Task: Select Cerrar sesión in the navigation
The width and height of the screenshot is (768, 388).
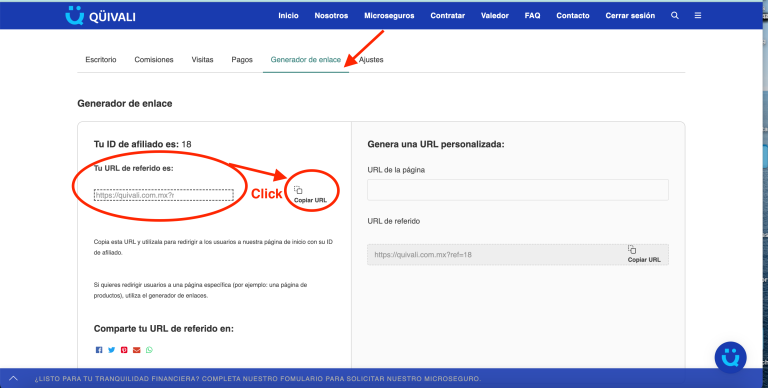Action: coord(630,16)
